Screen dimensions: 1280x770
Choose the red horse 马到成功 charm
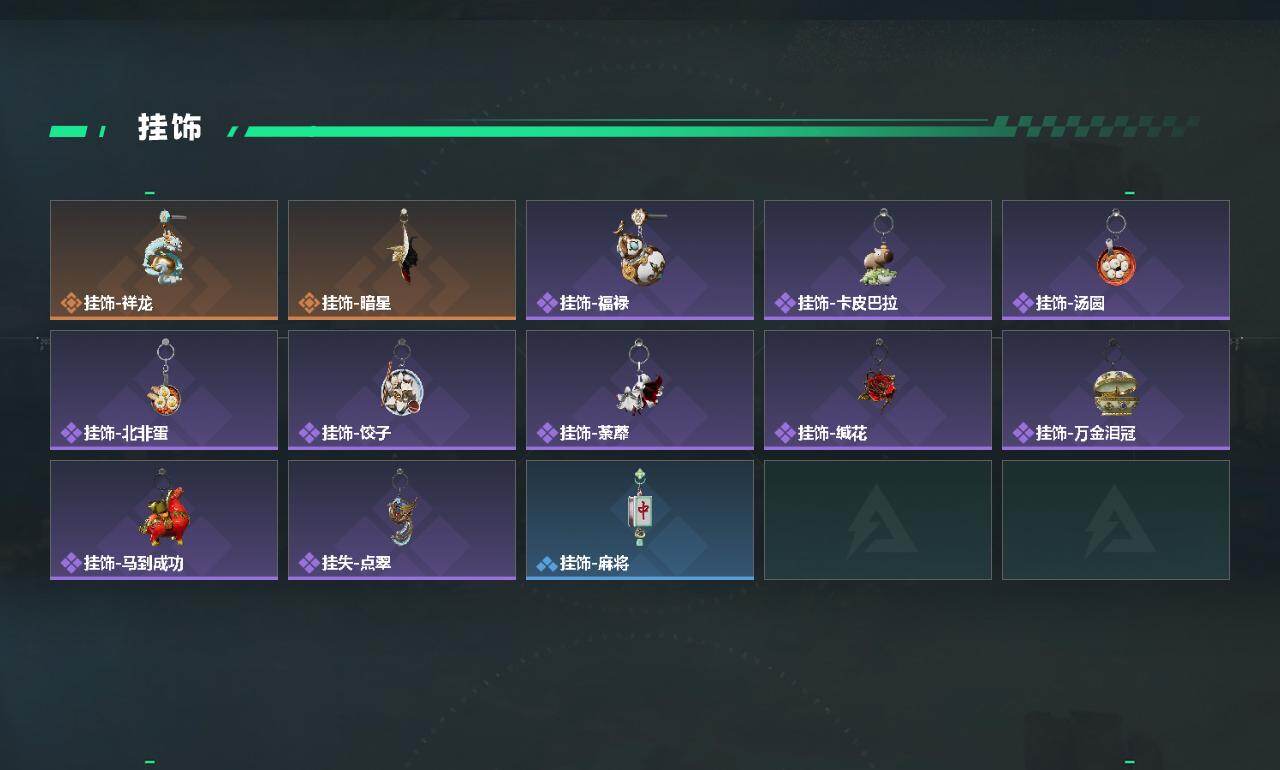point(163,510)
